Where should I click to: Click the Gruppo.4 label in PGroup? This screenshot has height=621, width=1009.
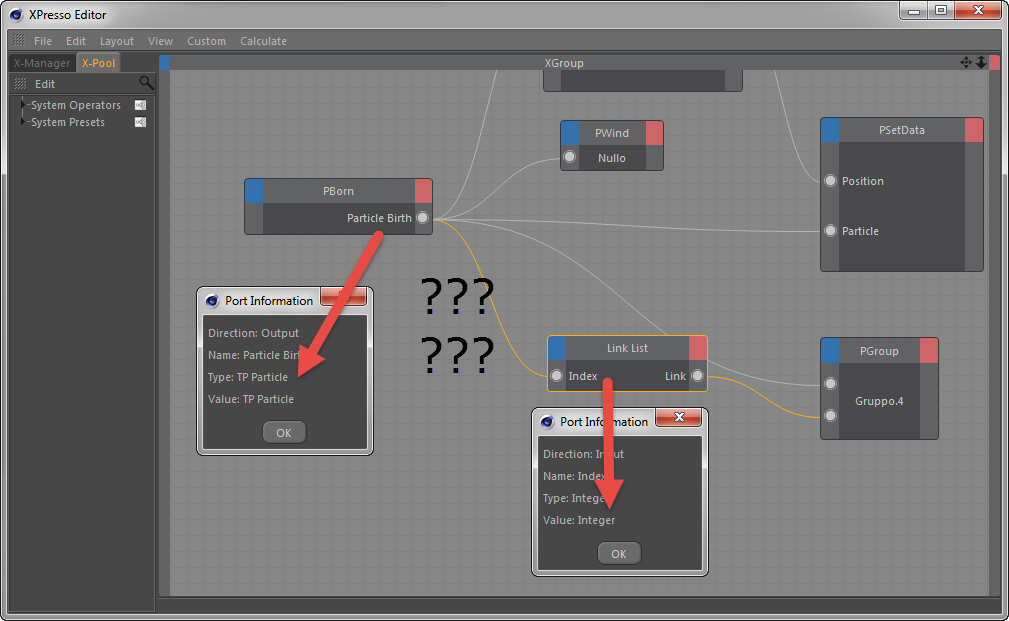[x=879, y=401]
